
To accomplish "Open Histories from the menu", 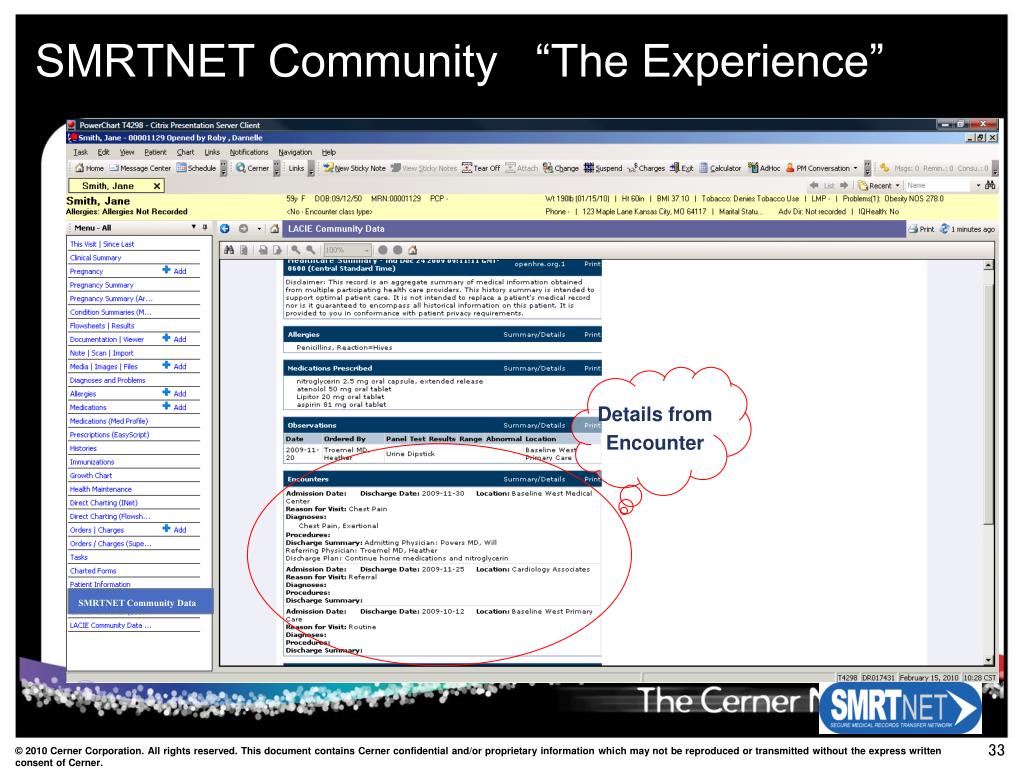I will (x=83, y=448).
